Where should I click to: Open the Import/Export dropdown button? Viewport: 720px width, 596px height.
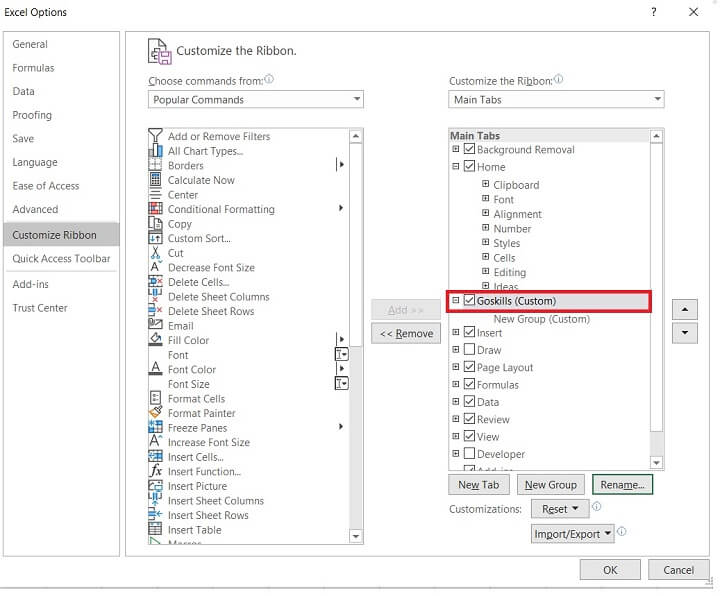[x=572, y=534]
